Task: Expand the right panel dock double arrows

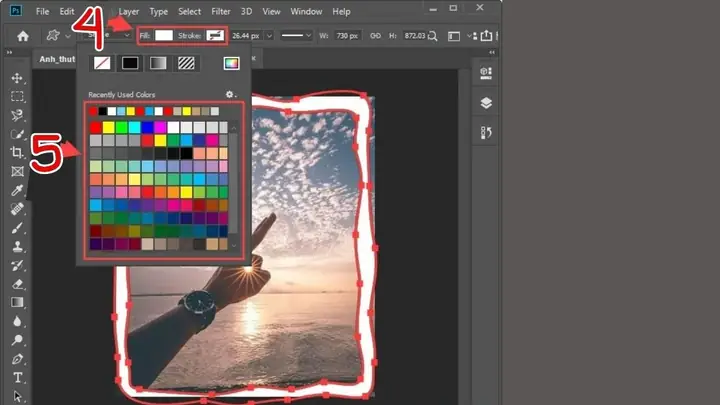Action: (492, 52)
